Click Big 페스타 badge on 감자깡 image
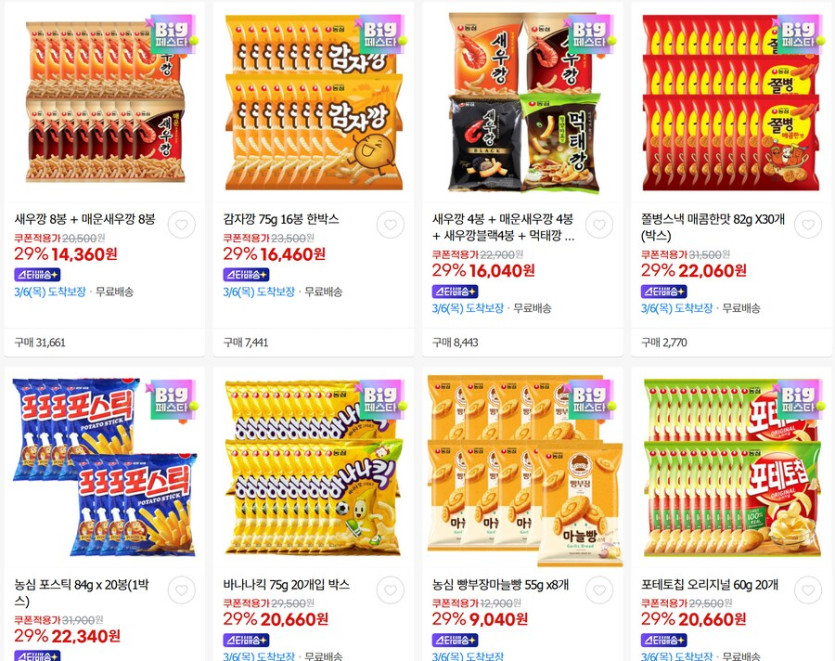 point(380,34)
